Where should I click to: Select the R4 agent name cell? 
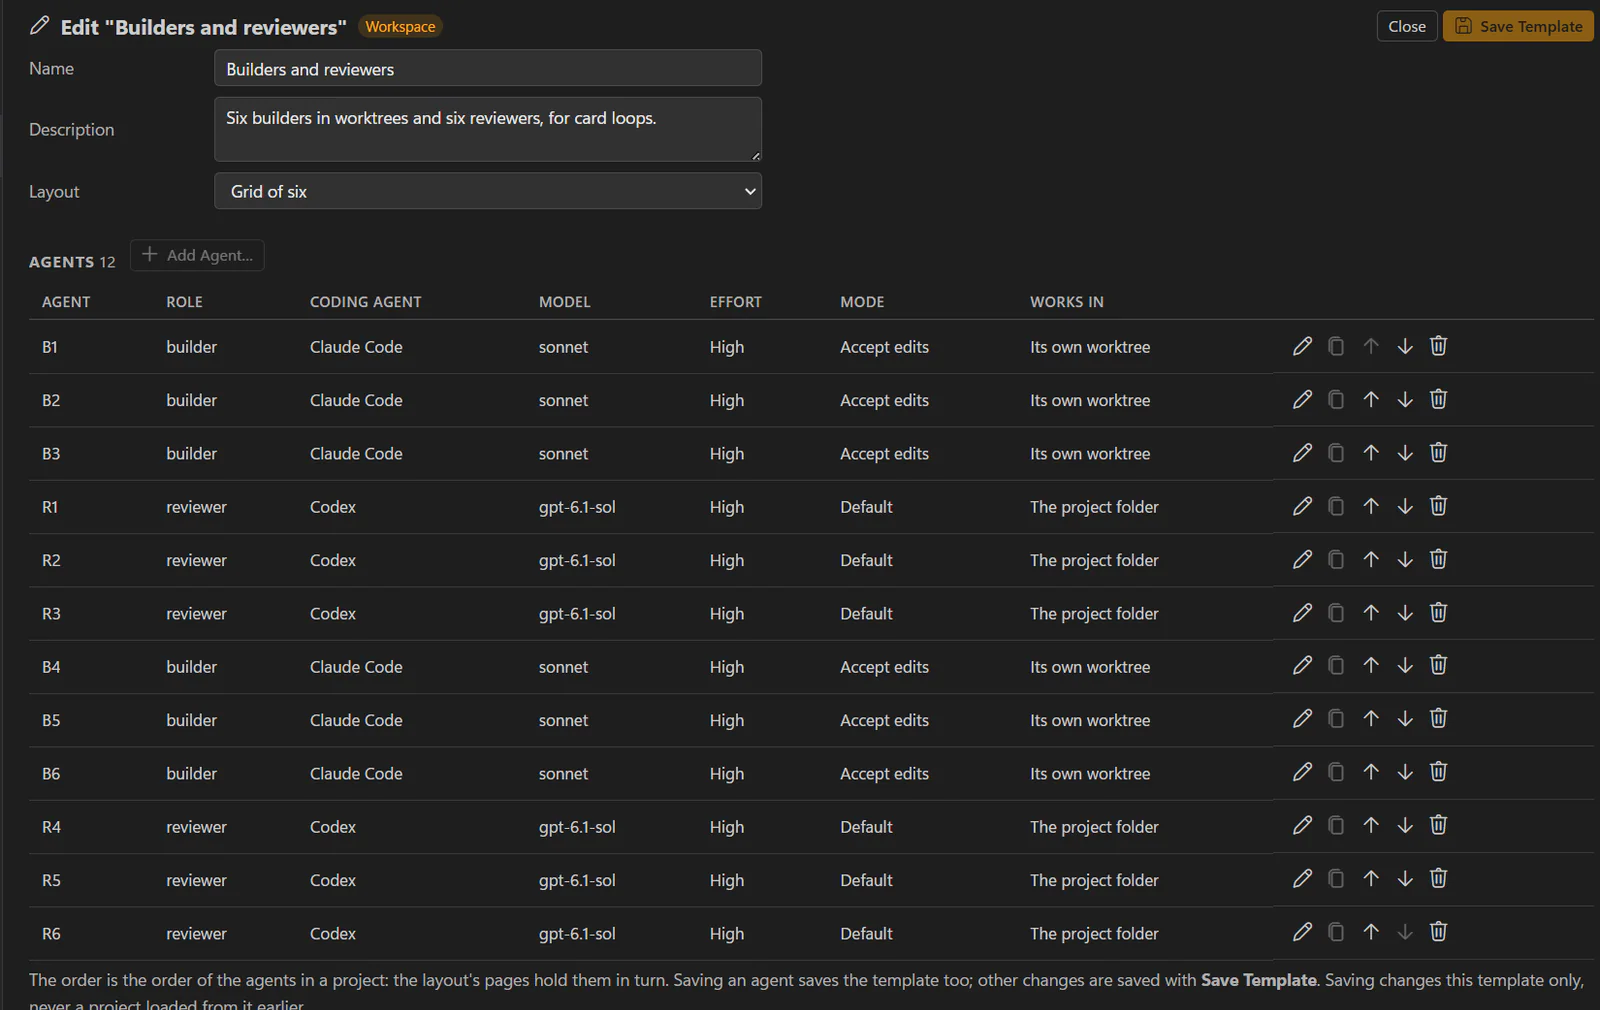click(51, 827)
